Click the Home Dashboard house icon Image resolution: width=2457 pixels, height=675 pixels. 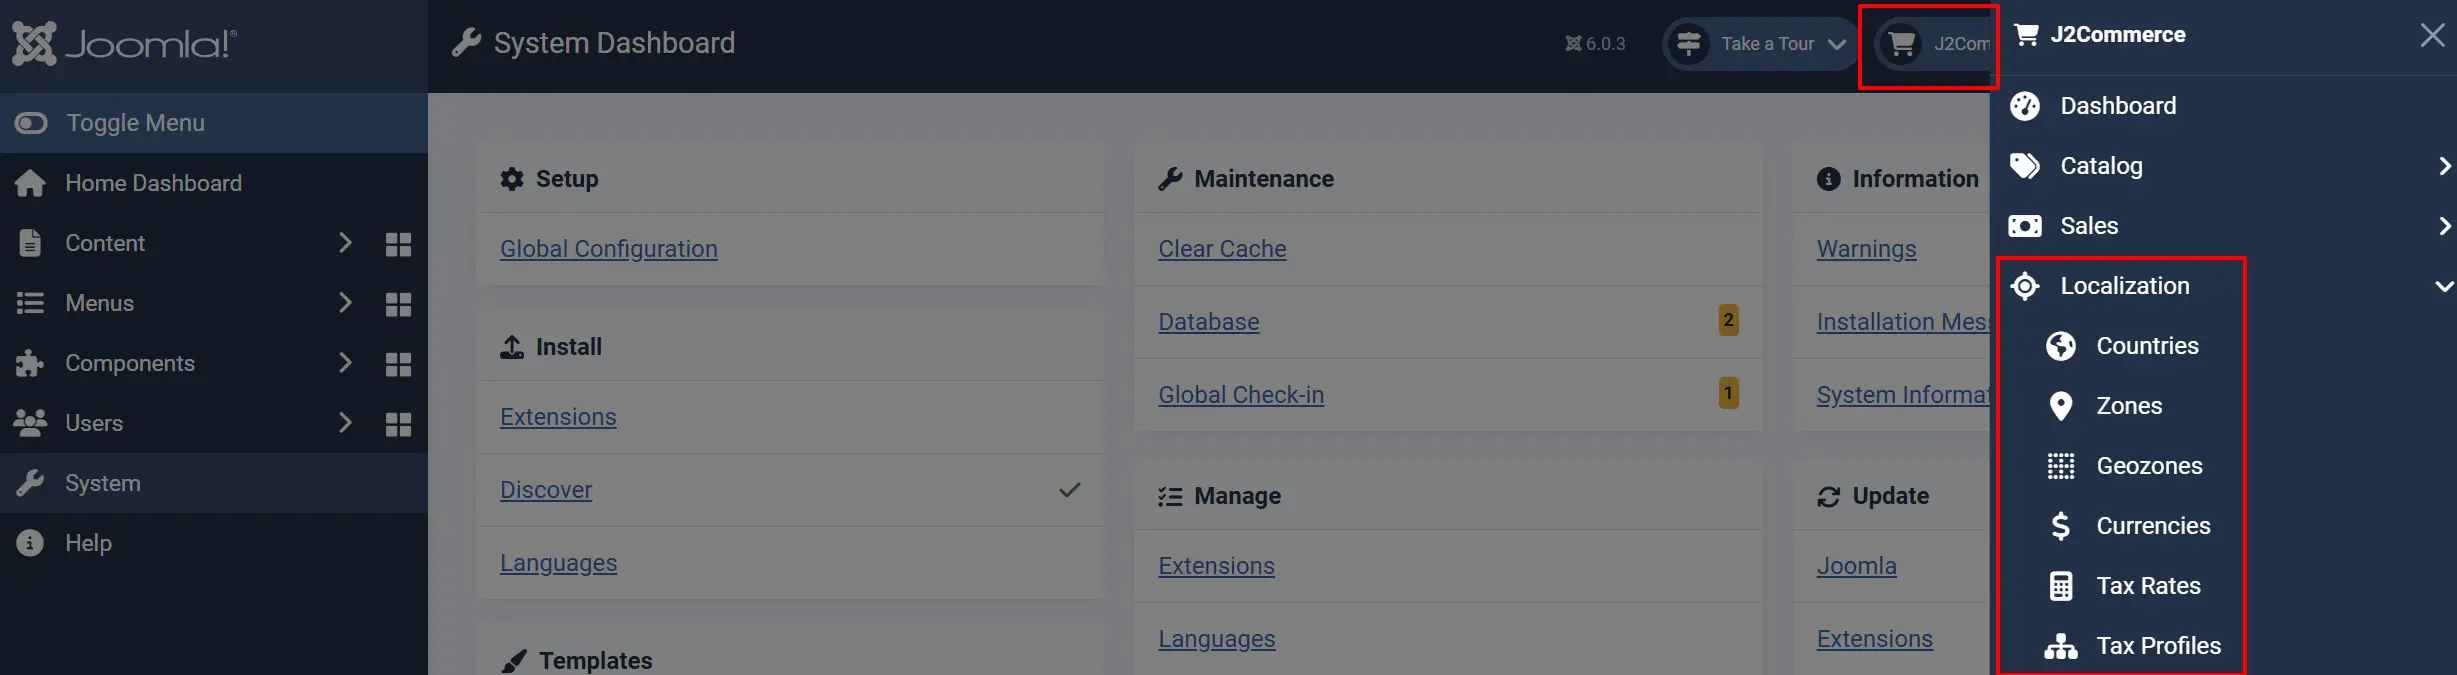tap(30, 183)
